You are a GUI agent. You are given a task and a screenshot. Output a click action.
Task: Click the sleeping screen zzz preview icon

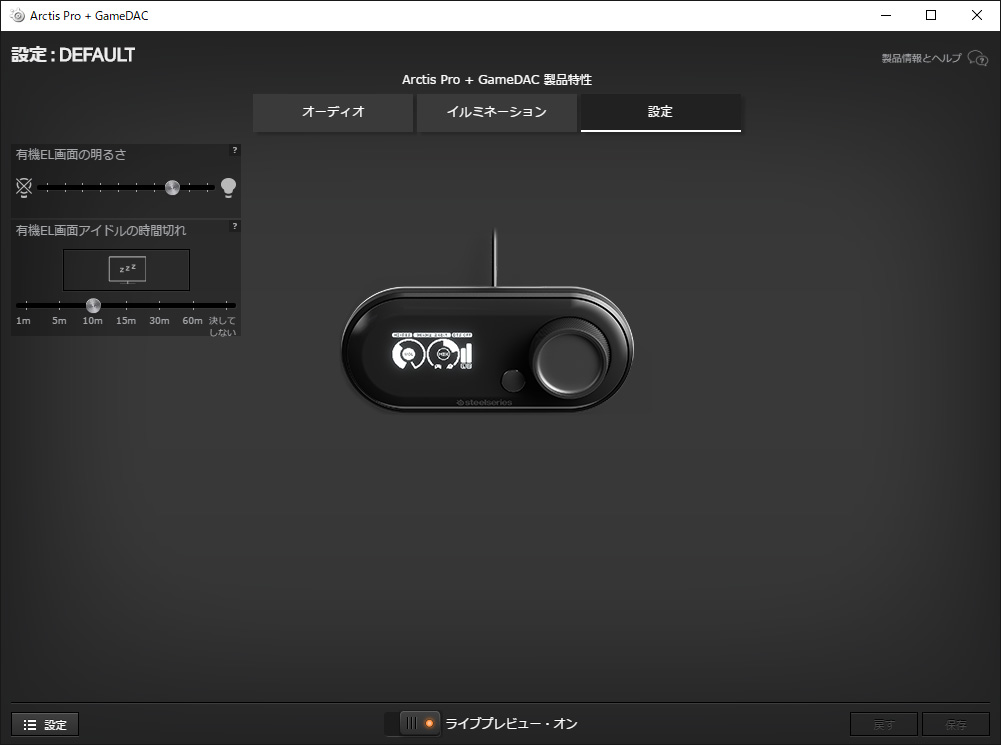[127, 269]
